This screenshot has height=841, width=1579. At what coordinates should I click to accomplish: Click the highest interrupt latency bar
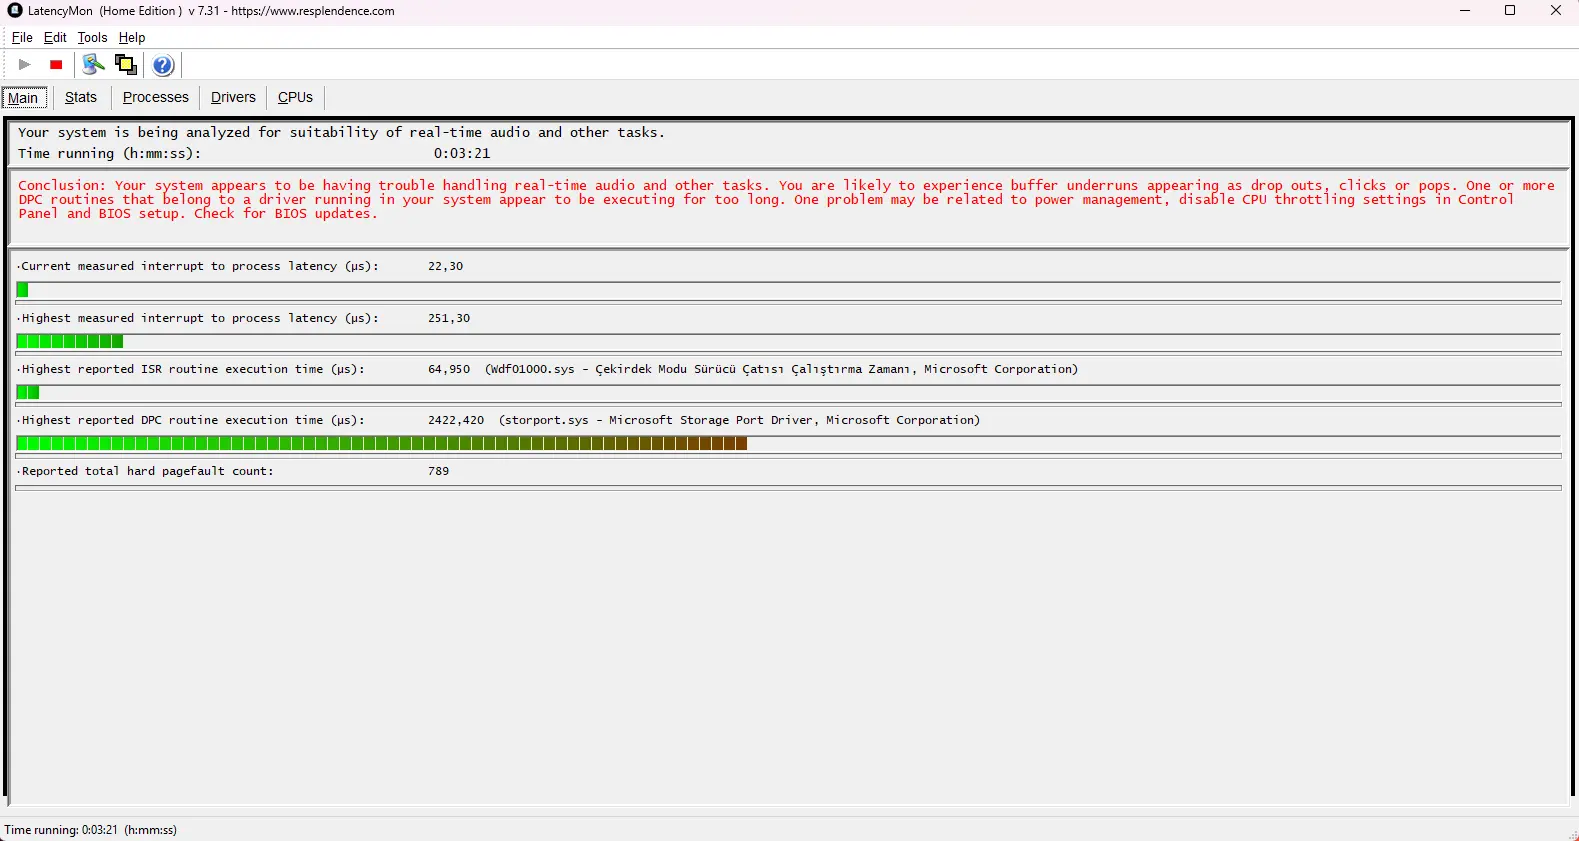(x=788, y=342)
